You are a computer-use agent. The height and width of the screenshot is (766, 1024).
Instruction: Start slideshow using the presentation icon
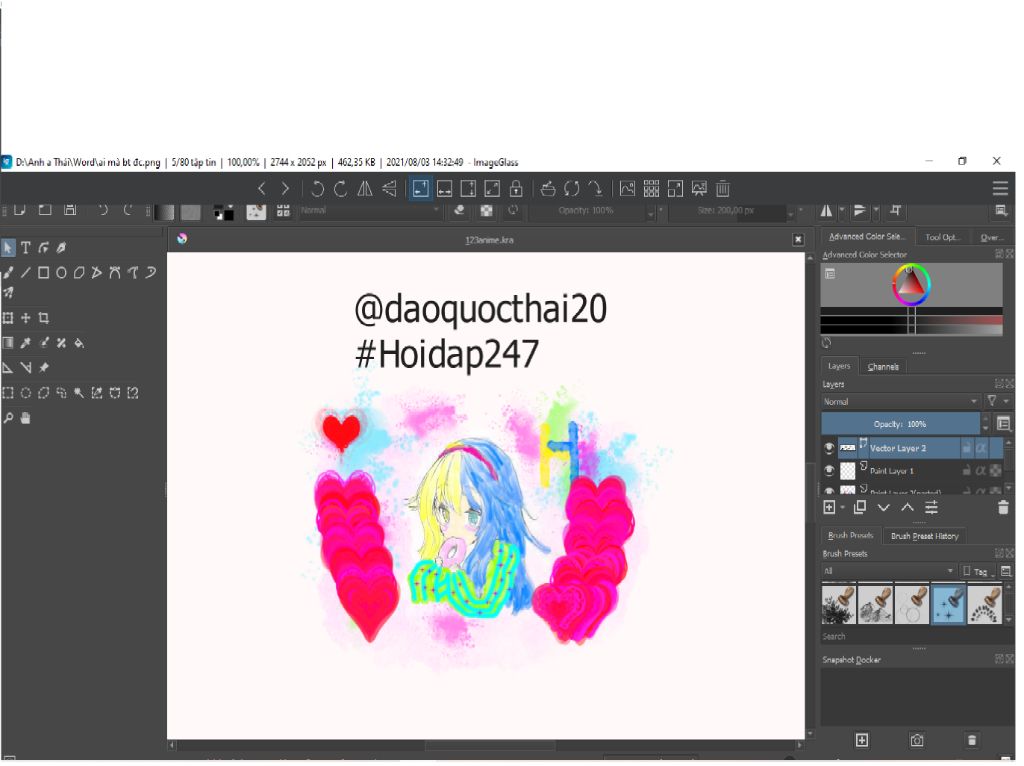coord(699,189)
